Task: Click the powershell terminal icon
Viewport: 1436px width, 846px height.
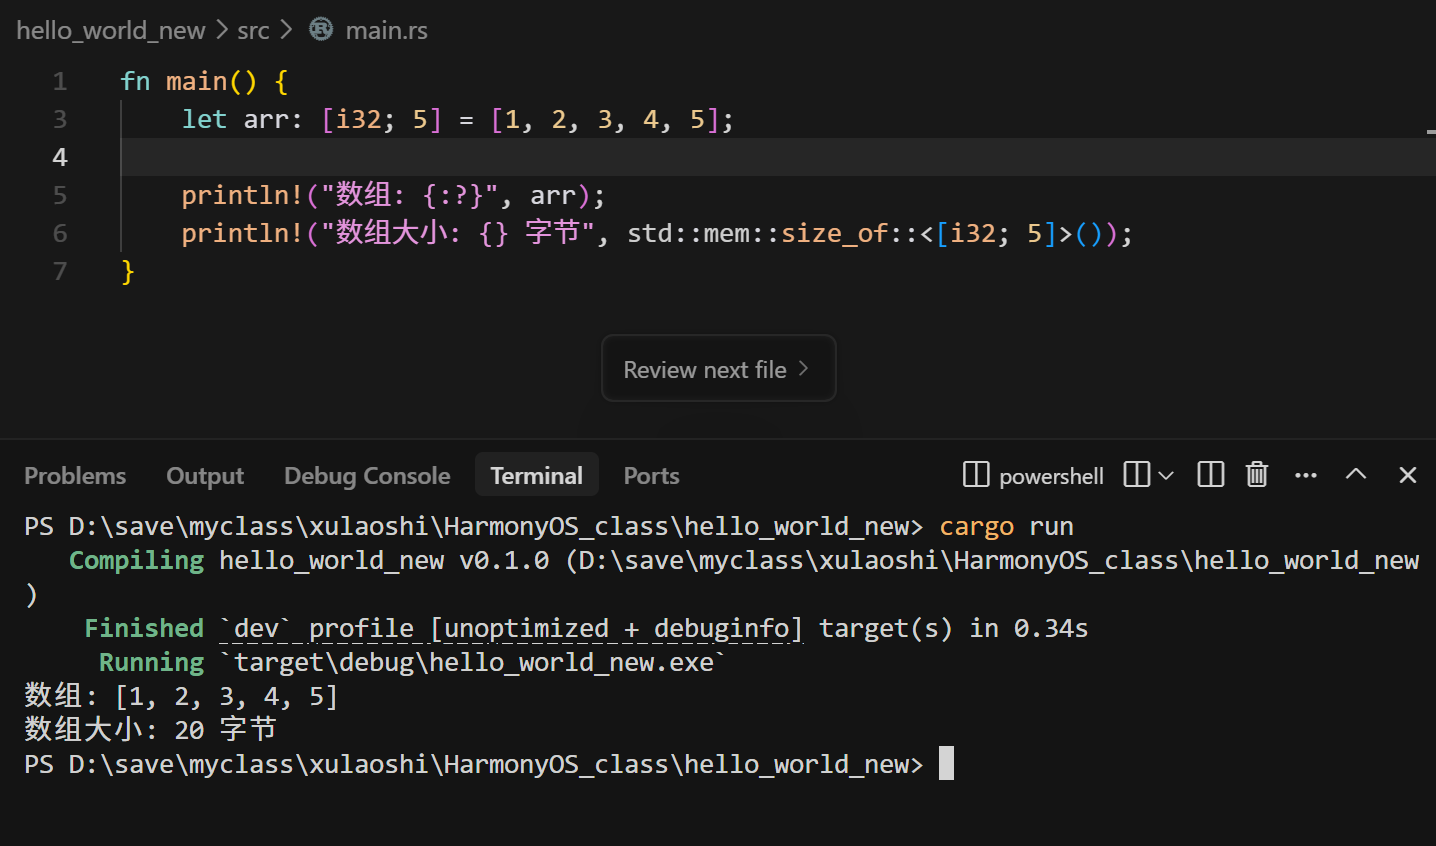Action: point(976,474)
